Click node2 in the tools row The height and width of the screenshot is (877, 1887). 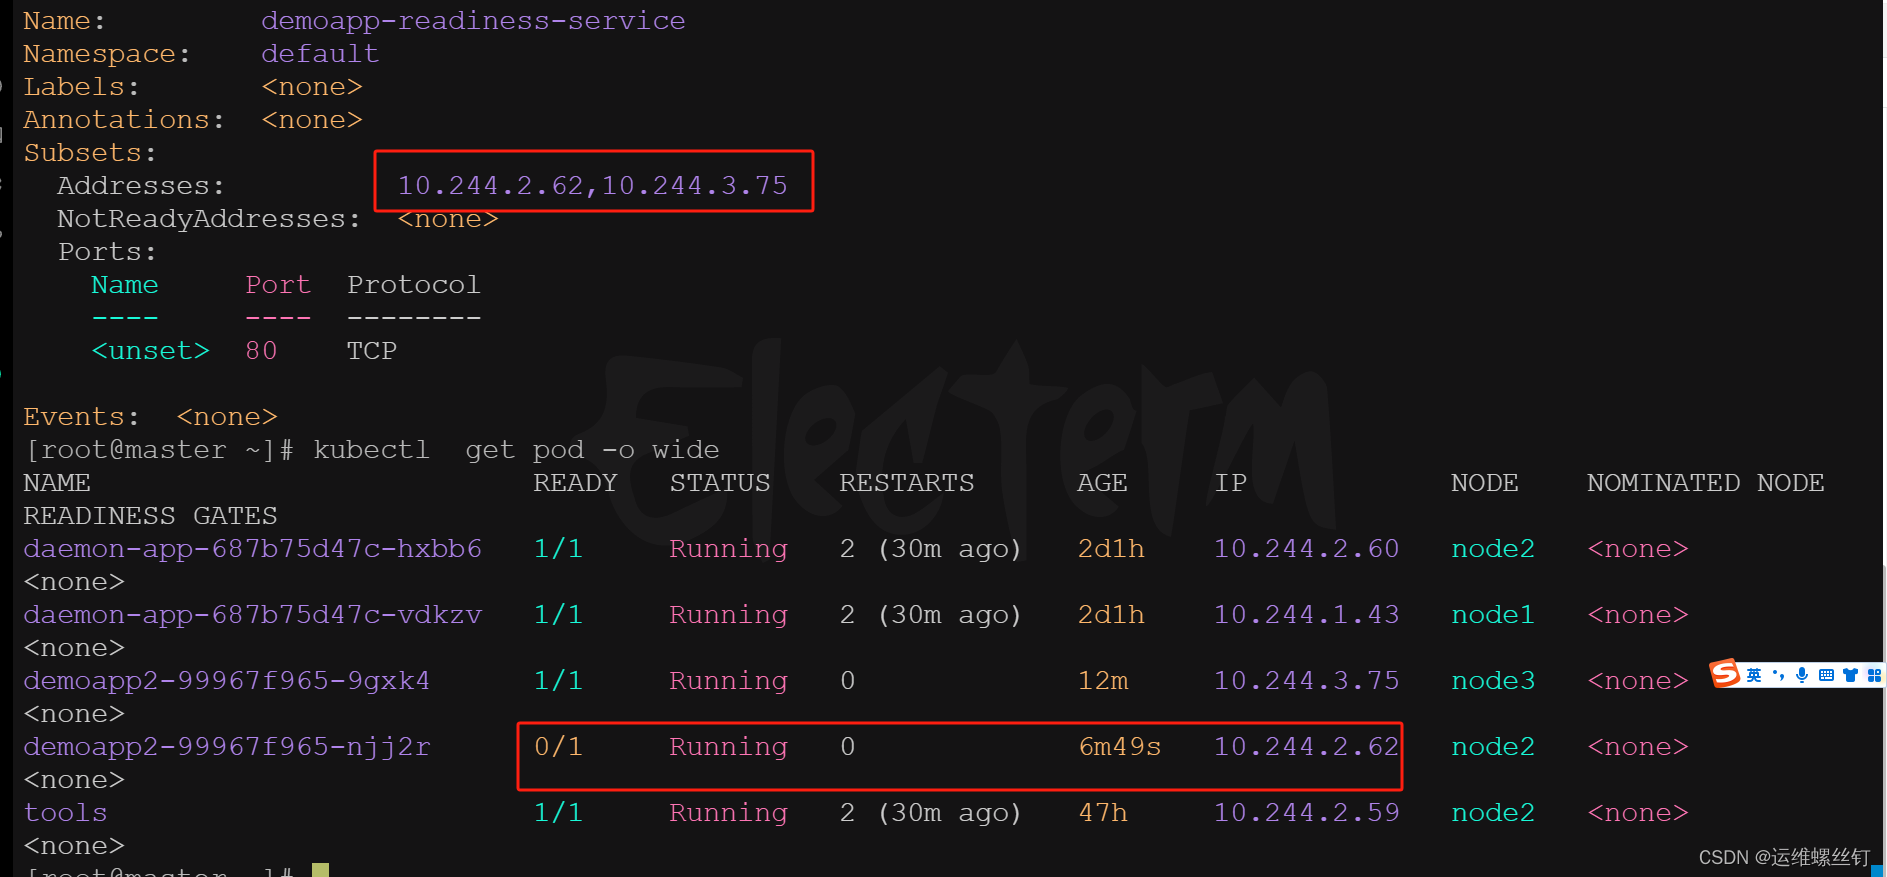1492,813
